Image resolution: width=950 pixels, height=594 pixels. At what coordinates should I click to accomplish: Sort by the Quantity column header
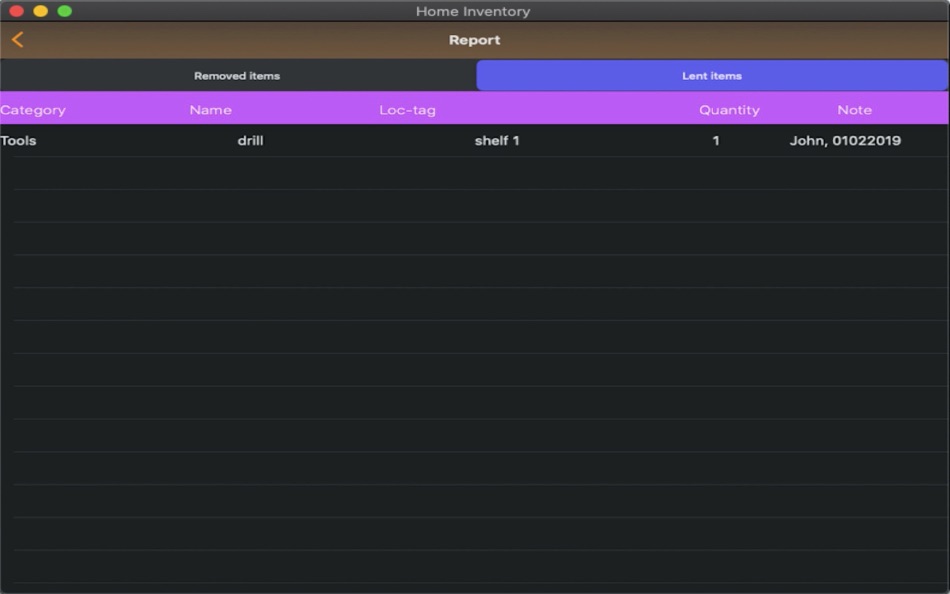coord(729,109)
